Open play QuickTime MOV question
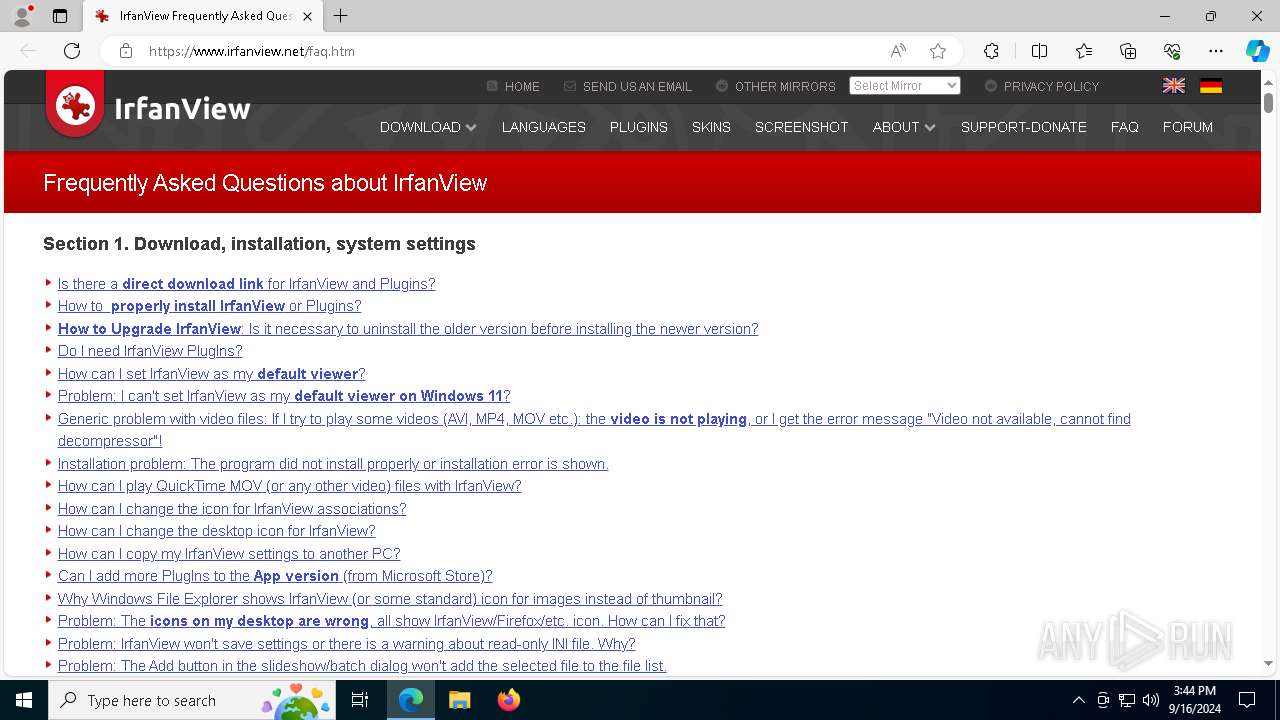1280x720 pixels. [289, 486]
